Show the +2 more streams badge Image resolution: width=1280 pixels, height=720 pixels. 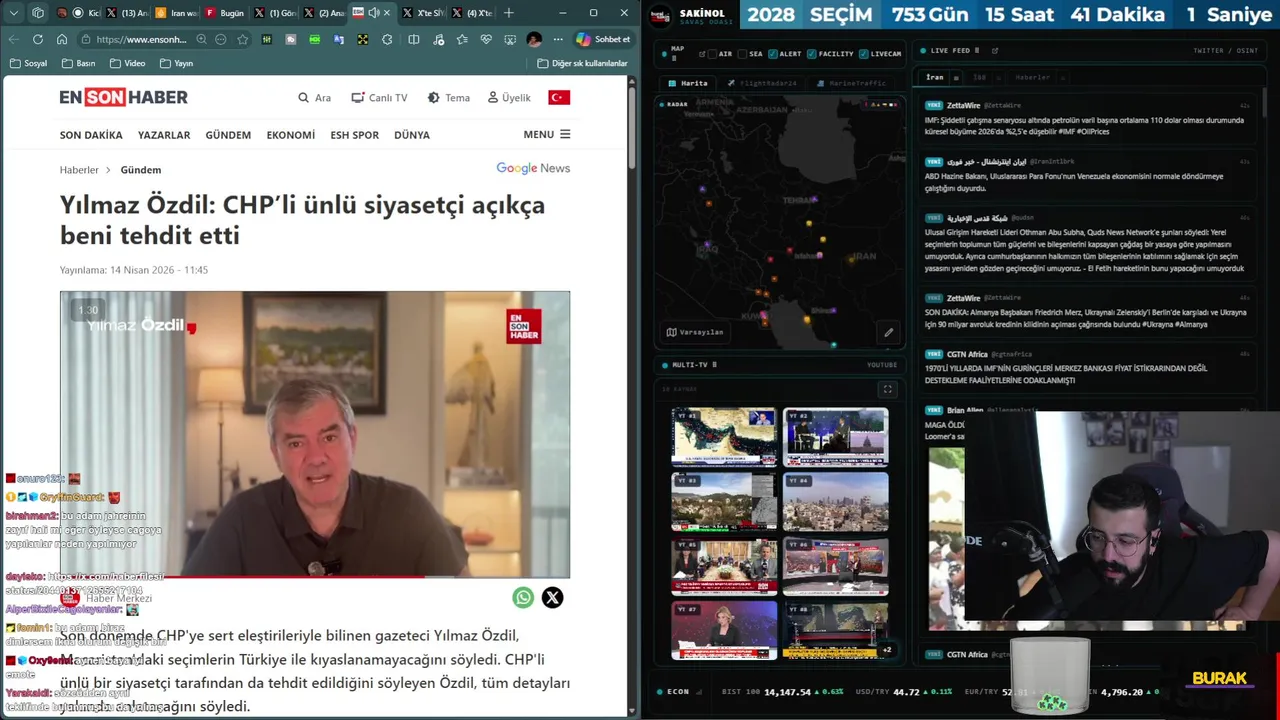[x=886, y=650]
